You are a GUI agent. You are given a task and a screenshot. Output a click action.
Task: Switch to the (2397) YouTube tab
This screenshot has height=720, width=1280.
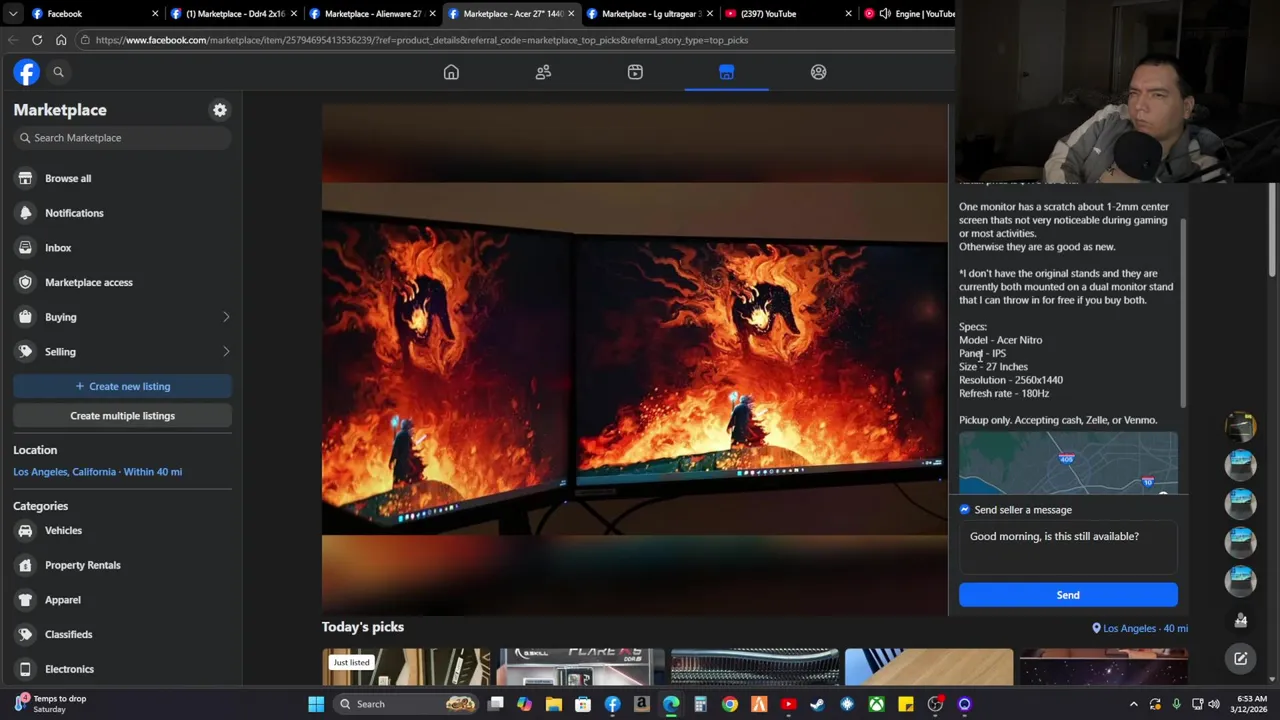coord(788,14)
